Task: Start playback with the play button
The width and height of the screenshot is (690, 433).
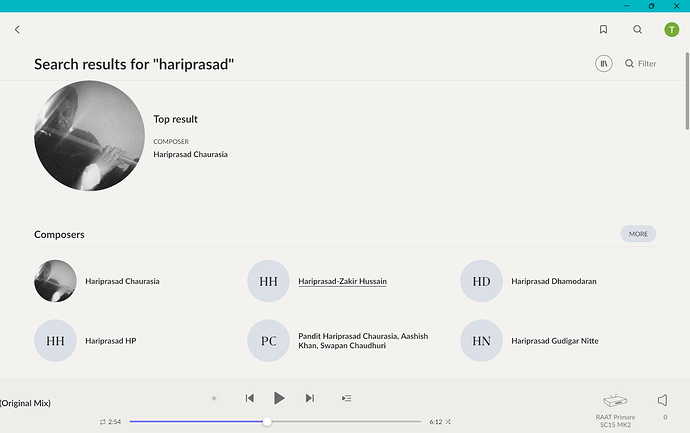Action: (279, 398)
